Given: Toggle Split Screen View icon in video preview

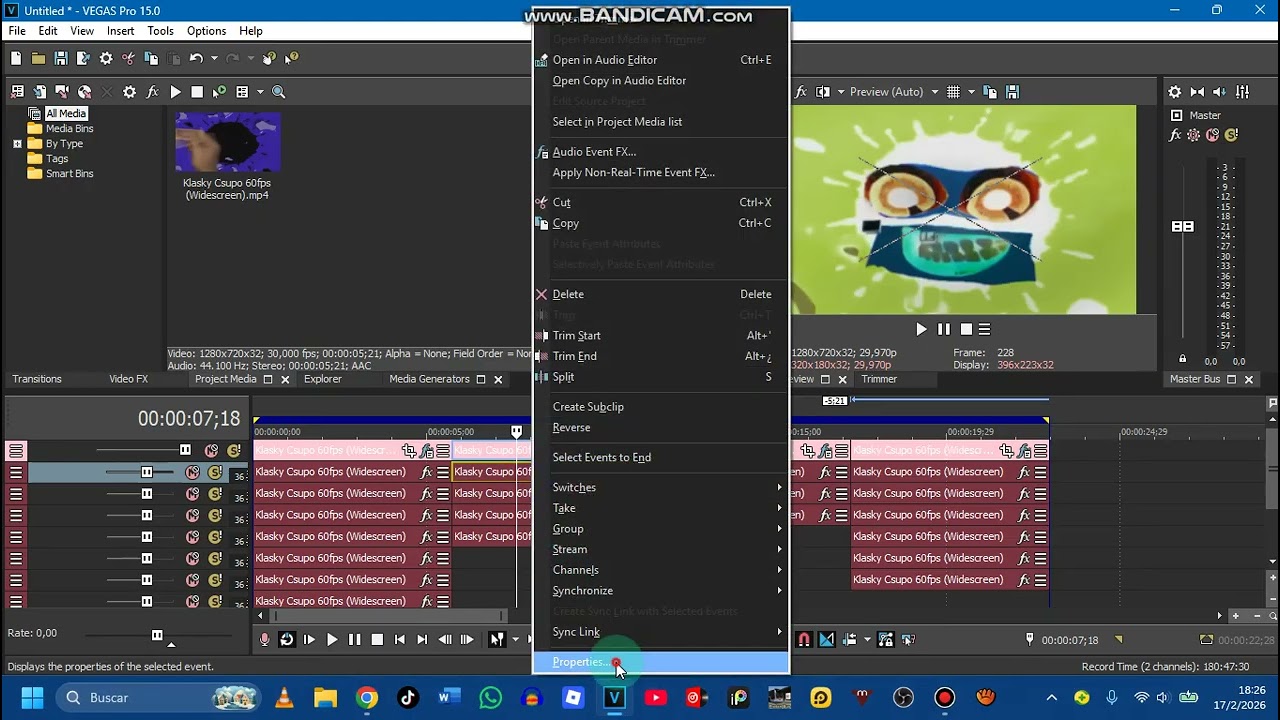Looking at the screenshot, I should pos(823,92).
